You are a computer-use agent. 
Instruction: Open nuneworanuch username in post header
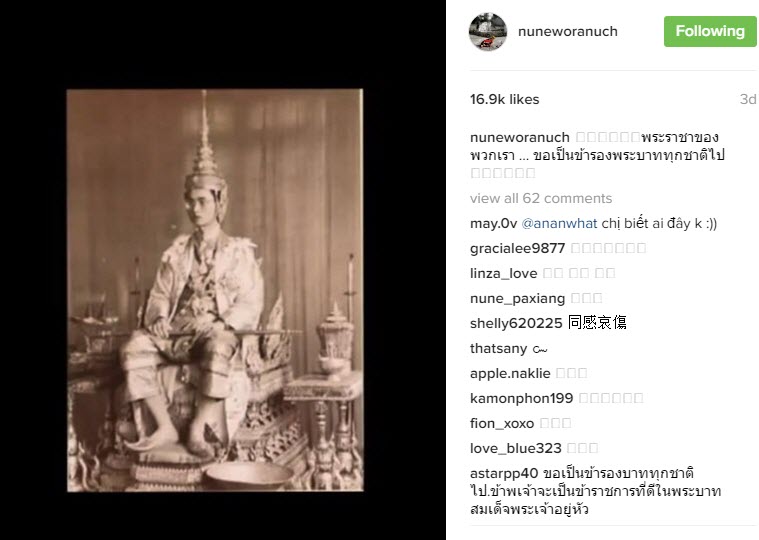567,31
